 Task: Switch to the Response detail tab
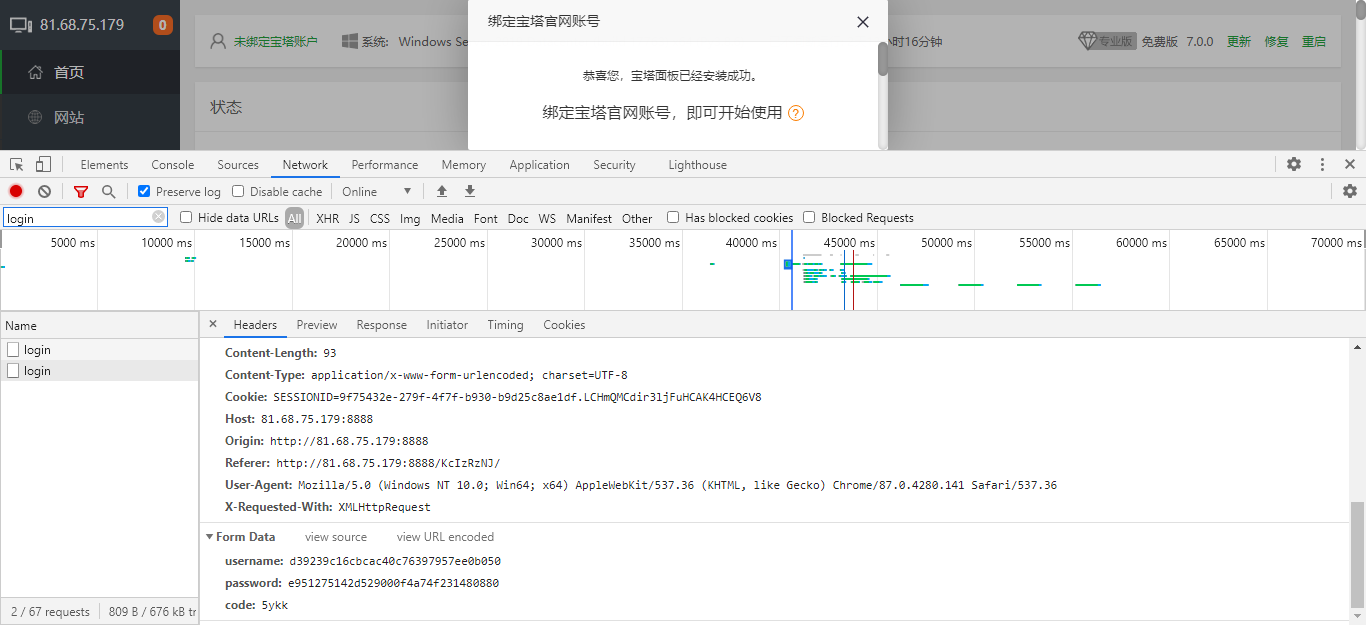point(382,325)
